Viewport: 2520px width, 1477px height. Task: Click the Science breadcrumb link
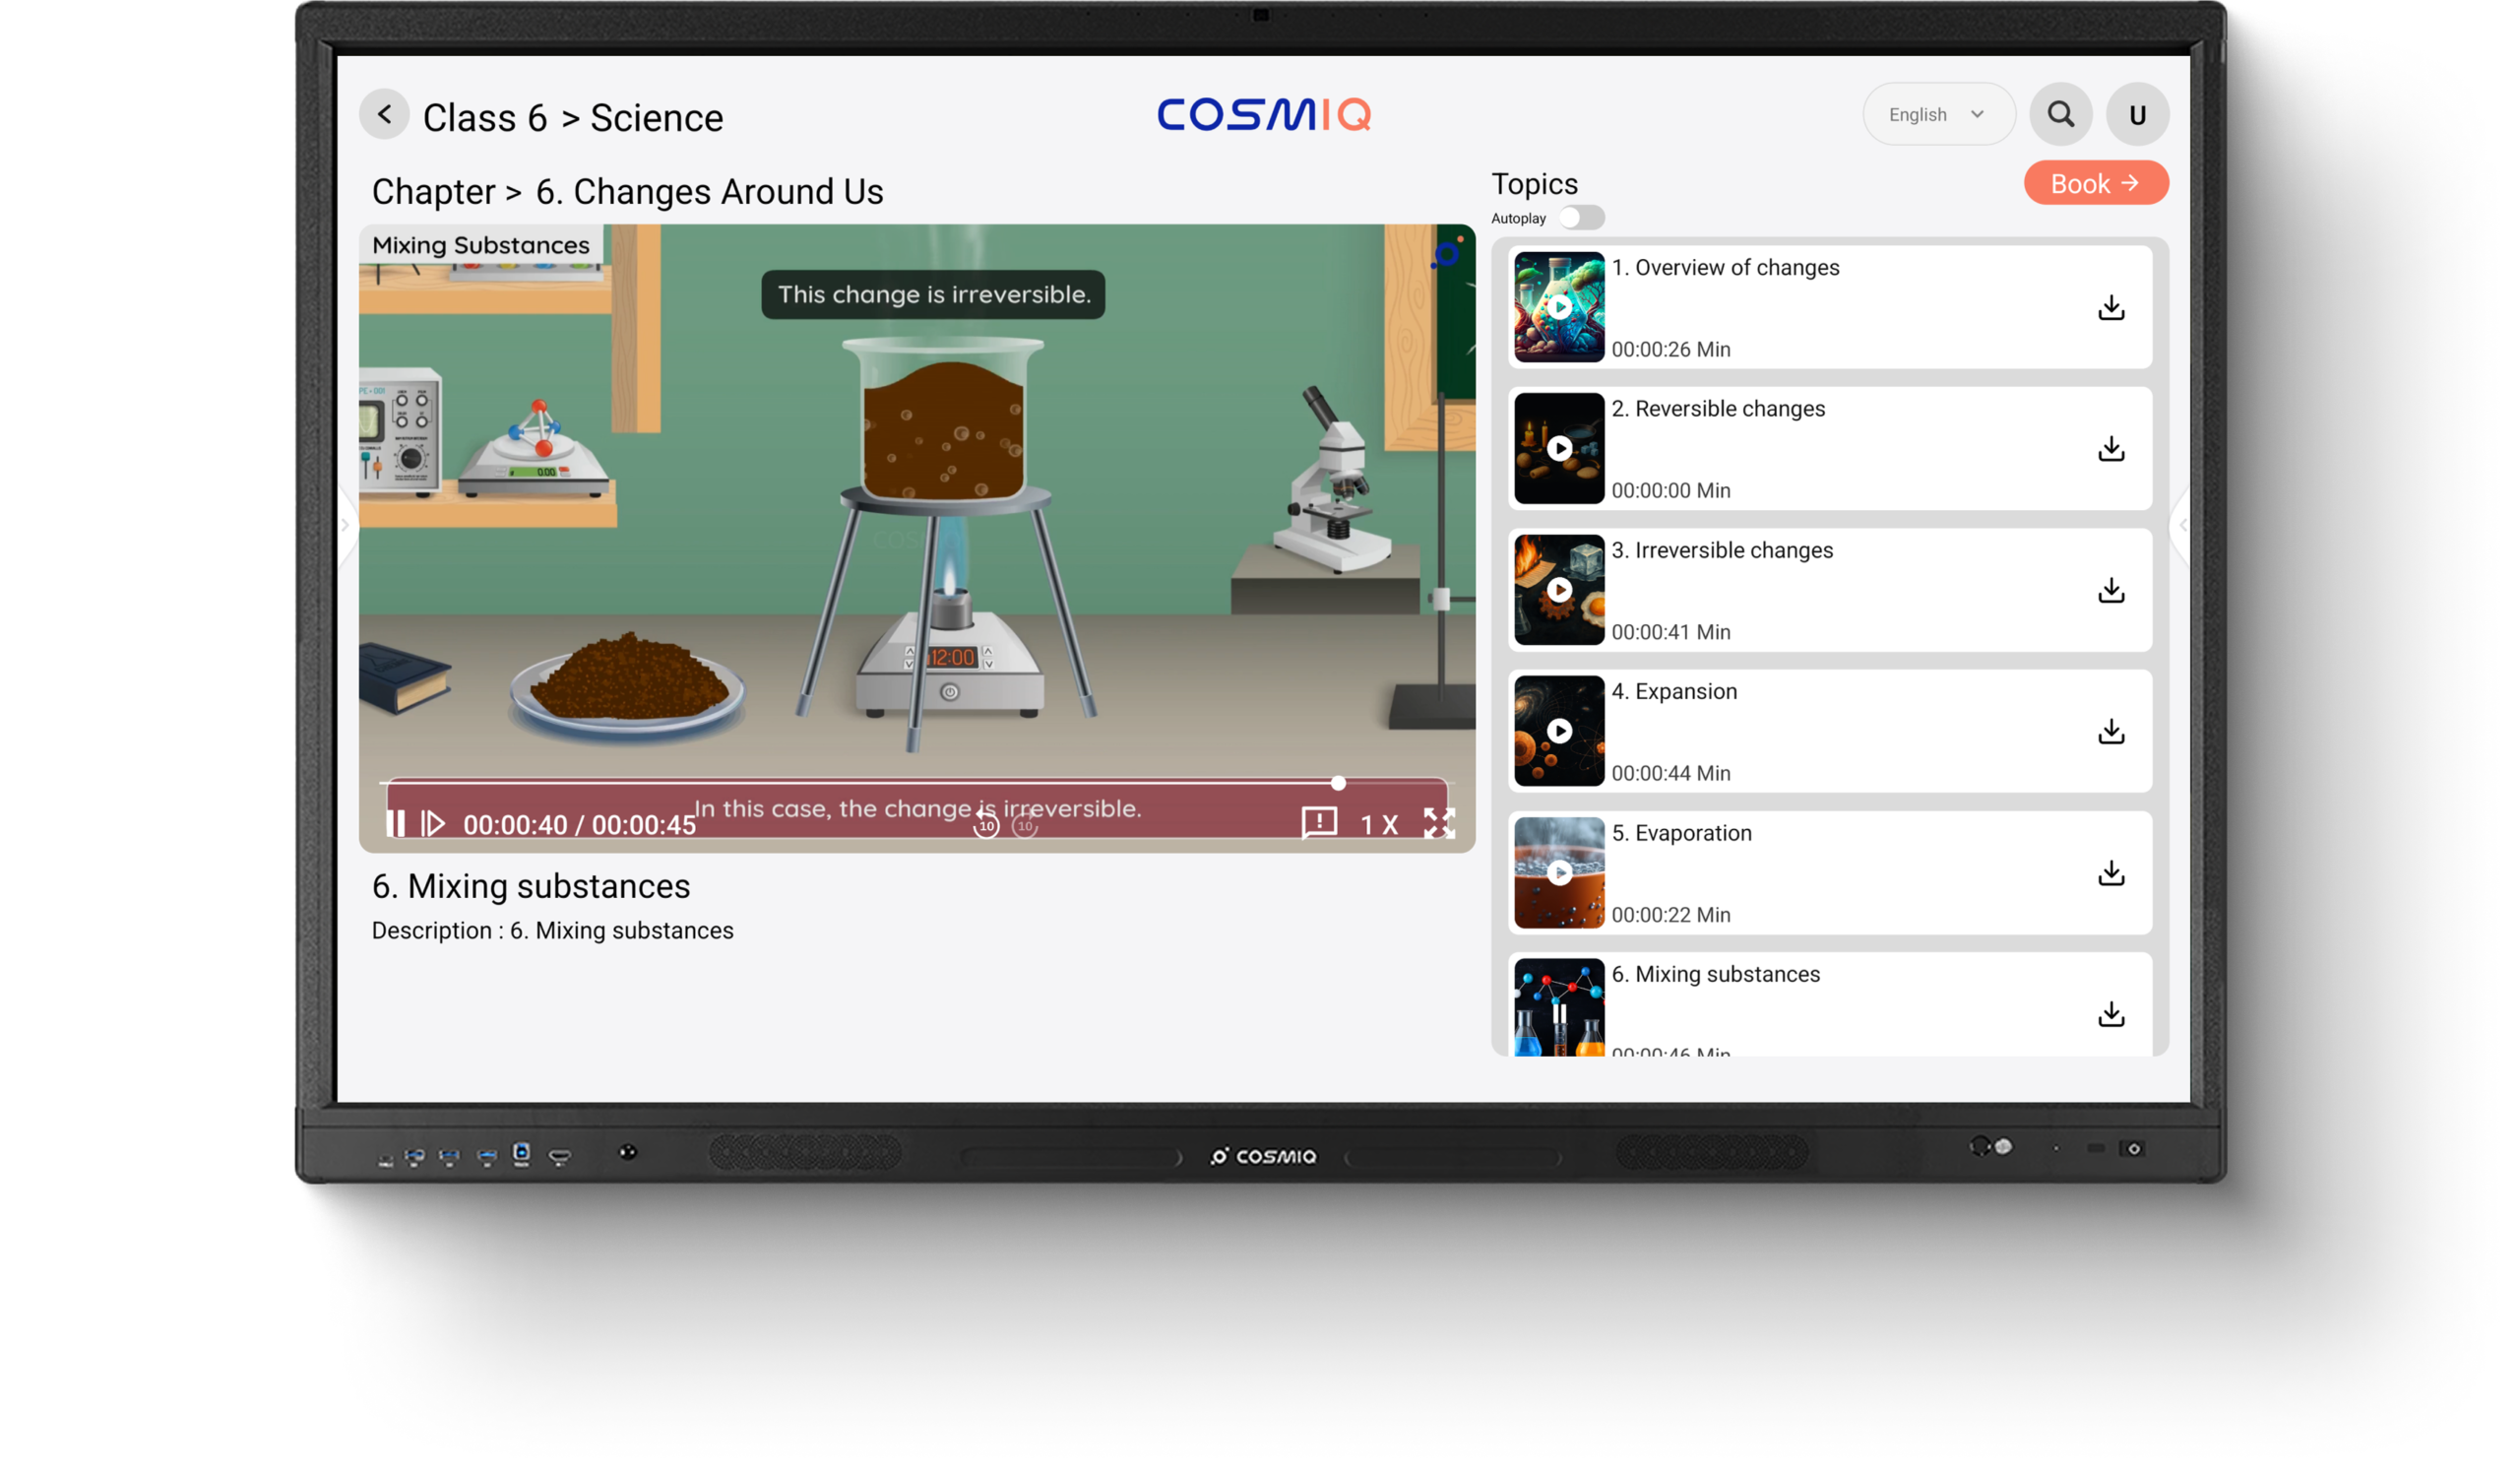(x=656, y=118)
